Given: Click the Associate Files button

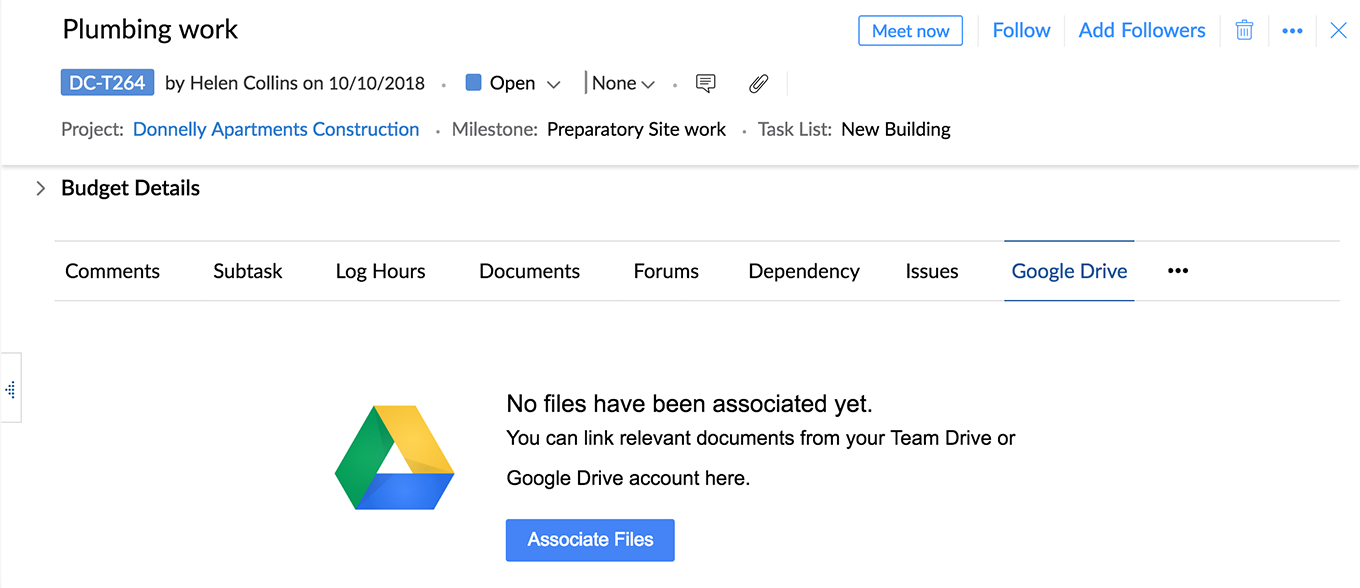Looking at the screenshot, I should 590,540.
